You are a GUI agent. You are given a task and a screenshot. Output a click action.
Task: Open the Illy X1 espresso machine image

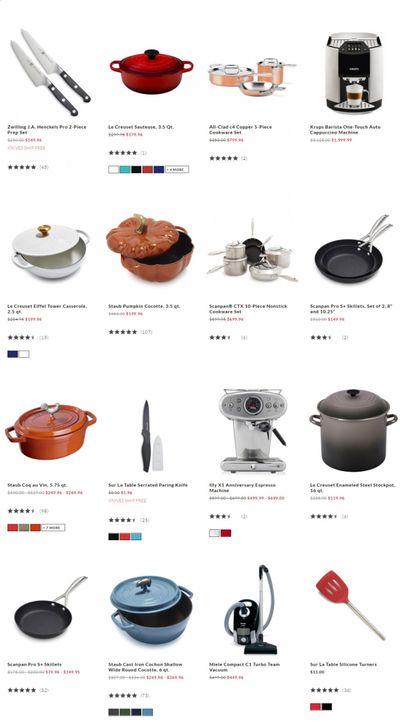coord(253,431)
